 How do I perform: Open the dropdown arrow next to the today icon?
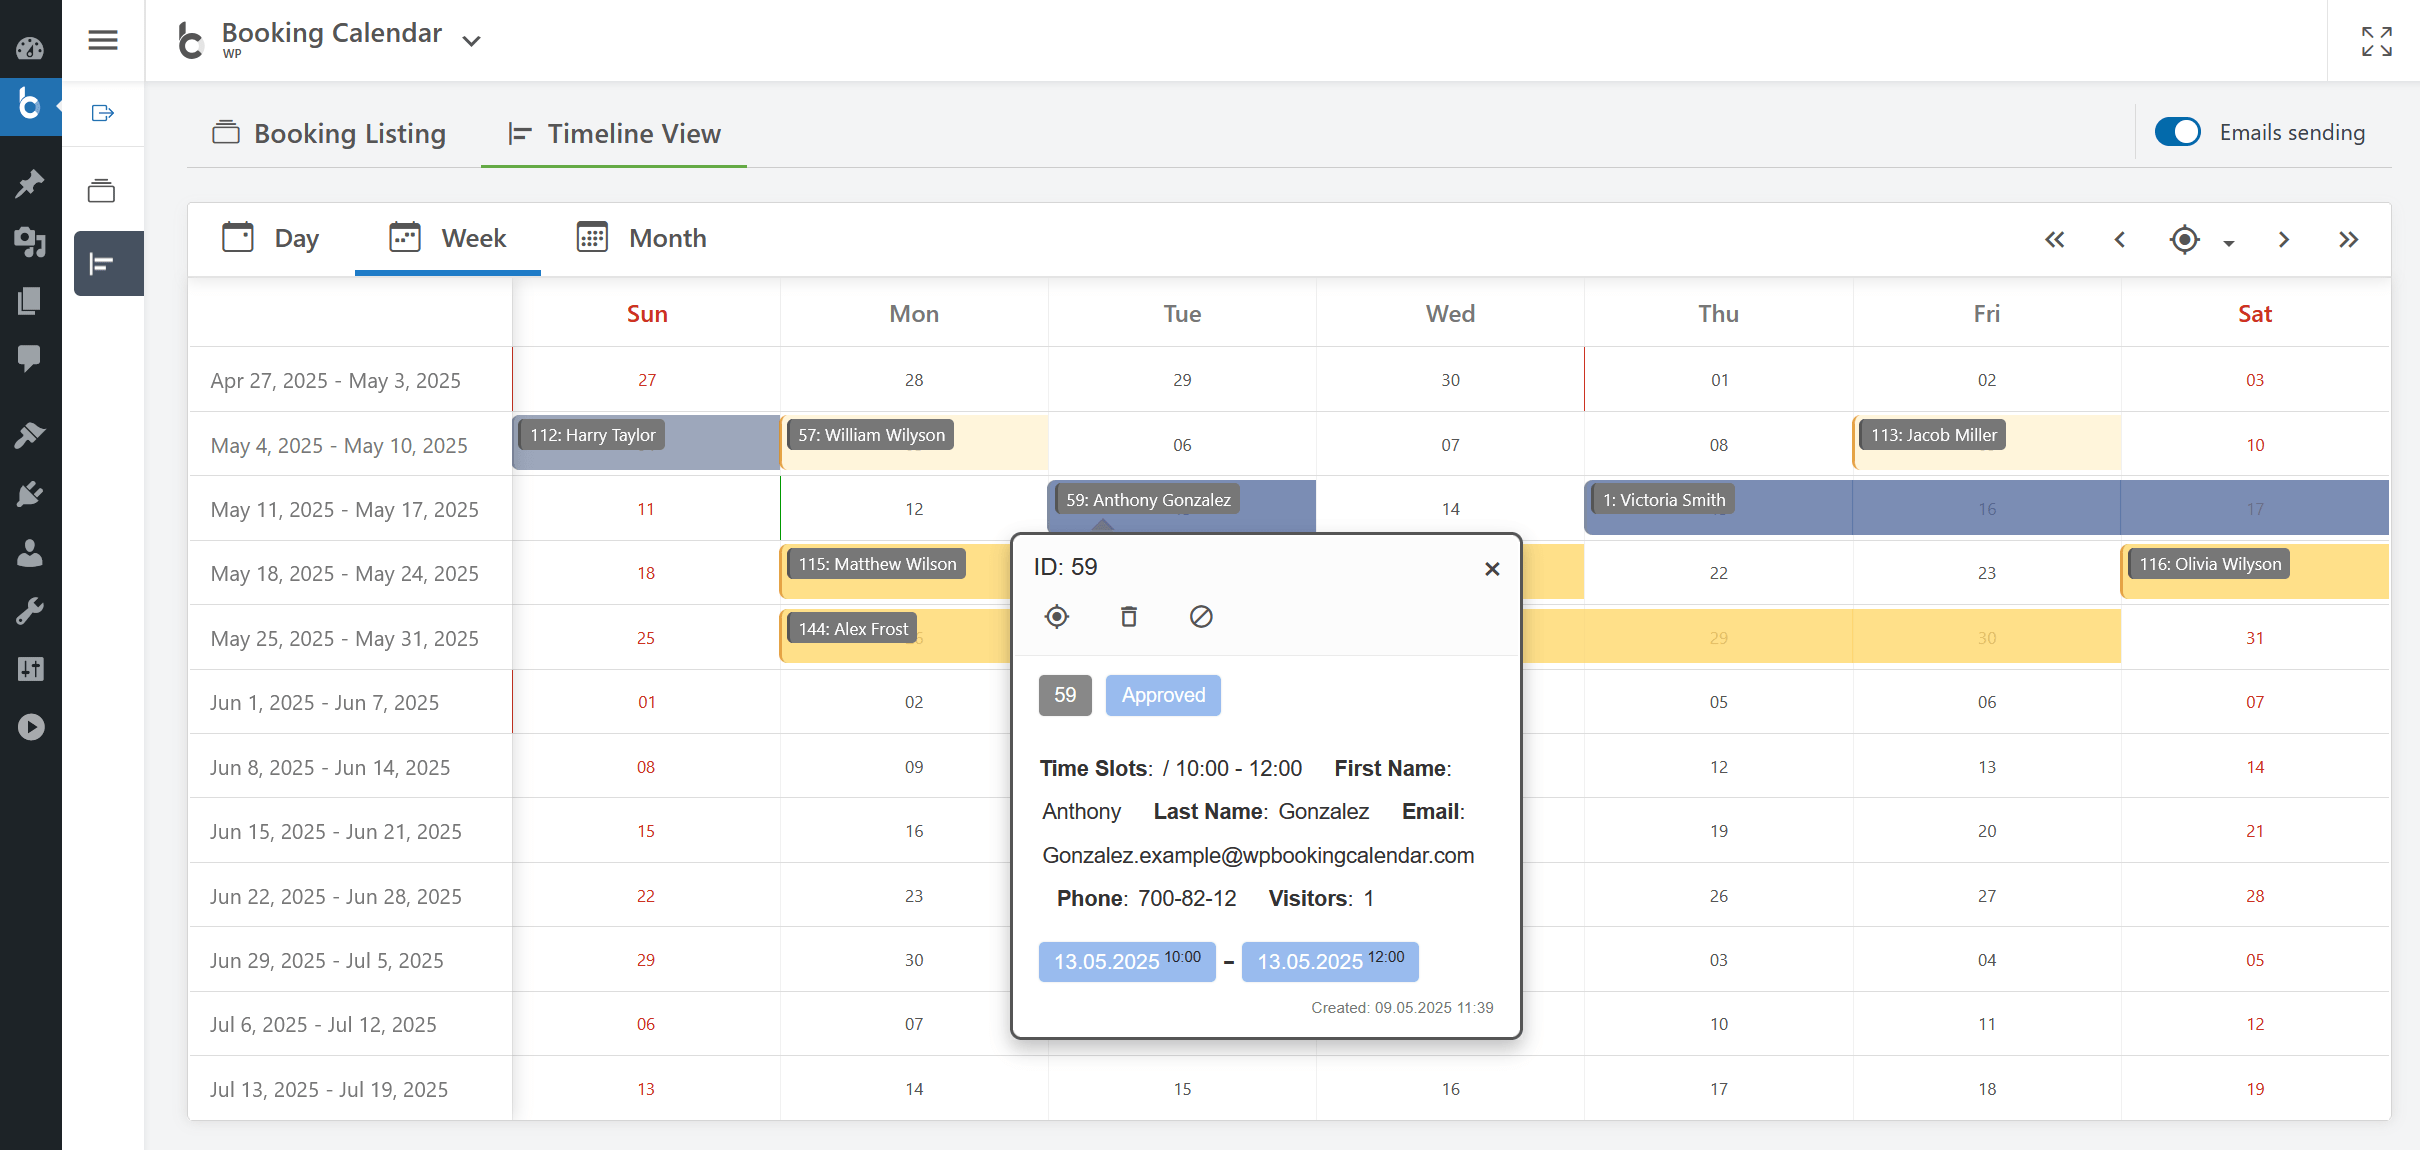tap(2229, 243)
